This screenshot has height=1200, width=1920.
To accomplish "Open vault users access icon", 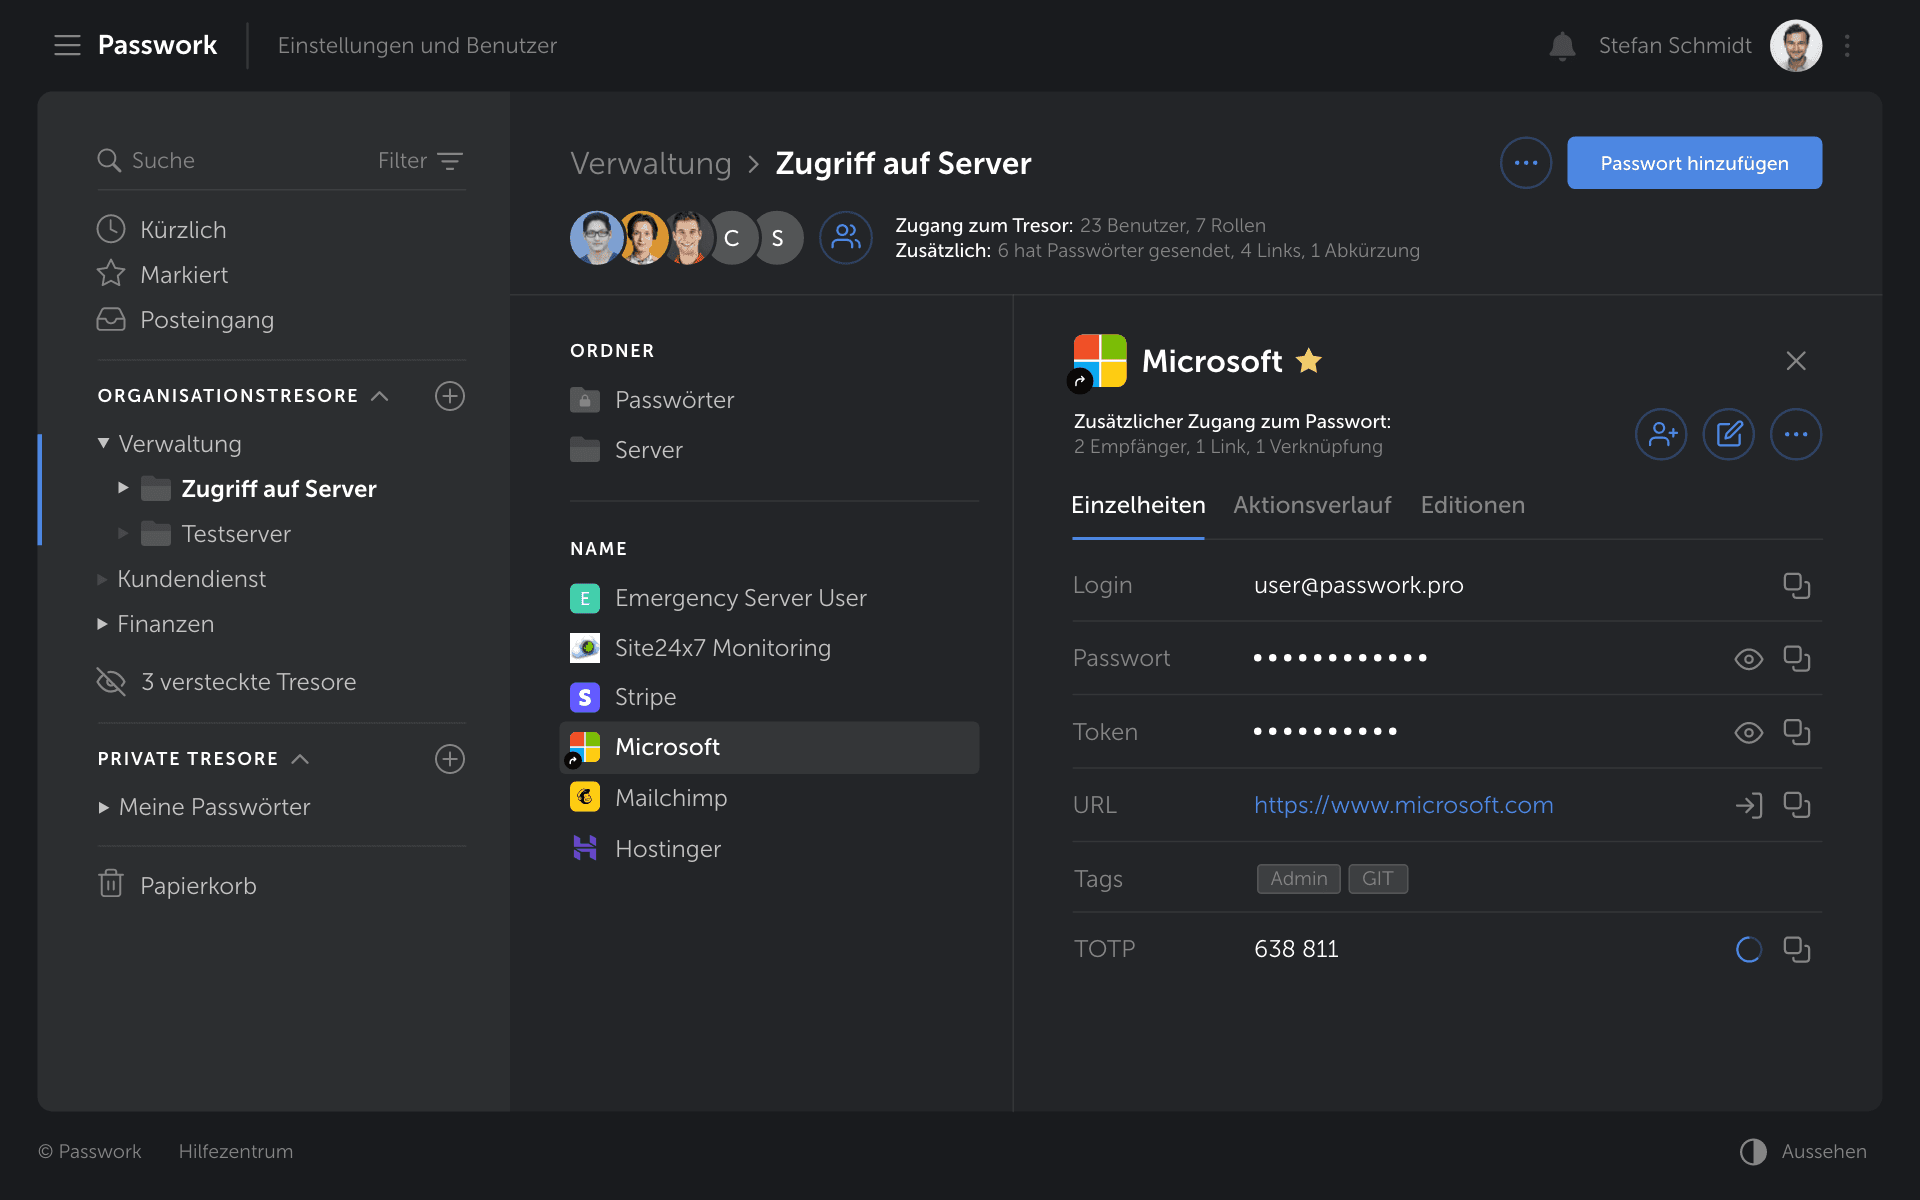I will 846,238.
